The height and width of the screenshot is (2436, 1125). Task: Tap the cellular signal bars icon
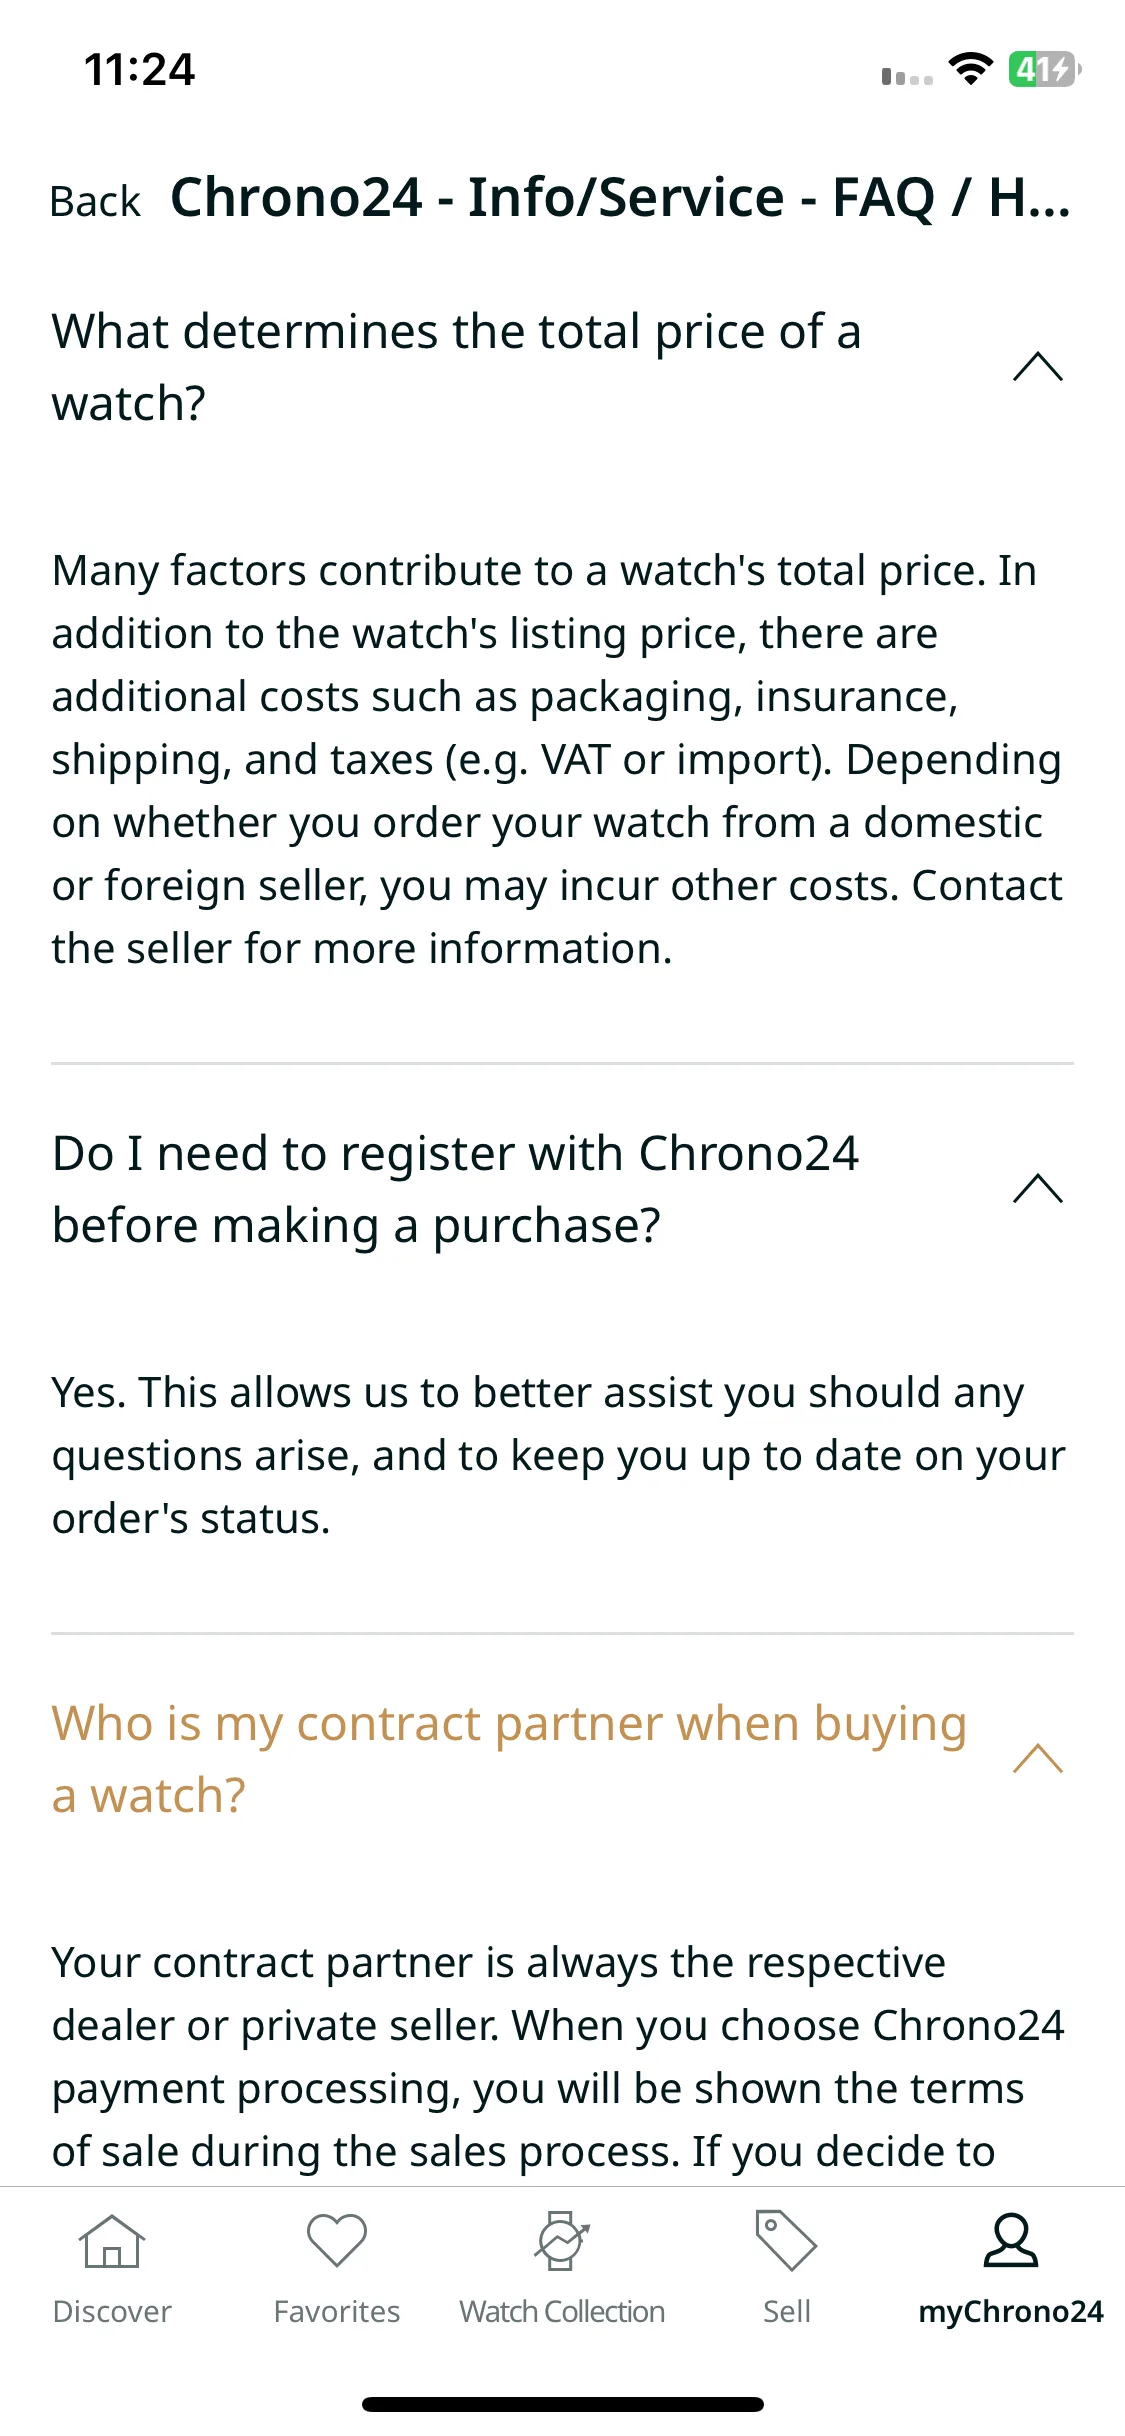click(907, 75)
